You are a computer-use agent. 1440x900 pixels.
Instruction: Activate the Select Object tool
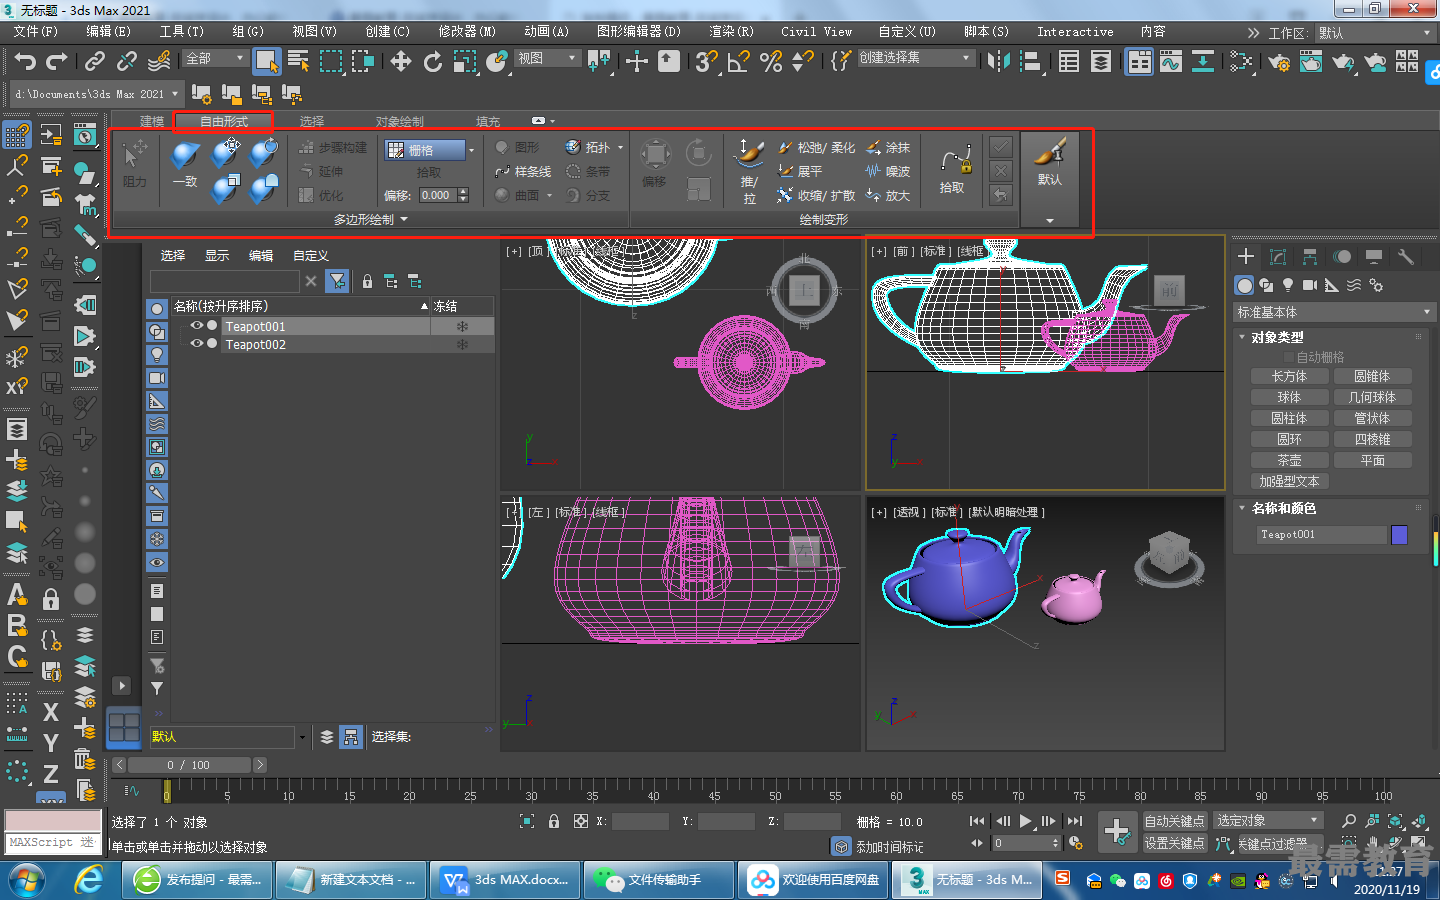[x=267, y=61]
